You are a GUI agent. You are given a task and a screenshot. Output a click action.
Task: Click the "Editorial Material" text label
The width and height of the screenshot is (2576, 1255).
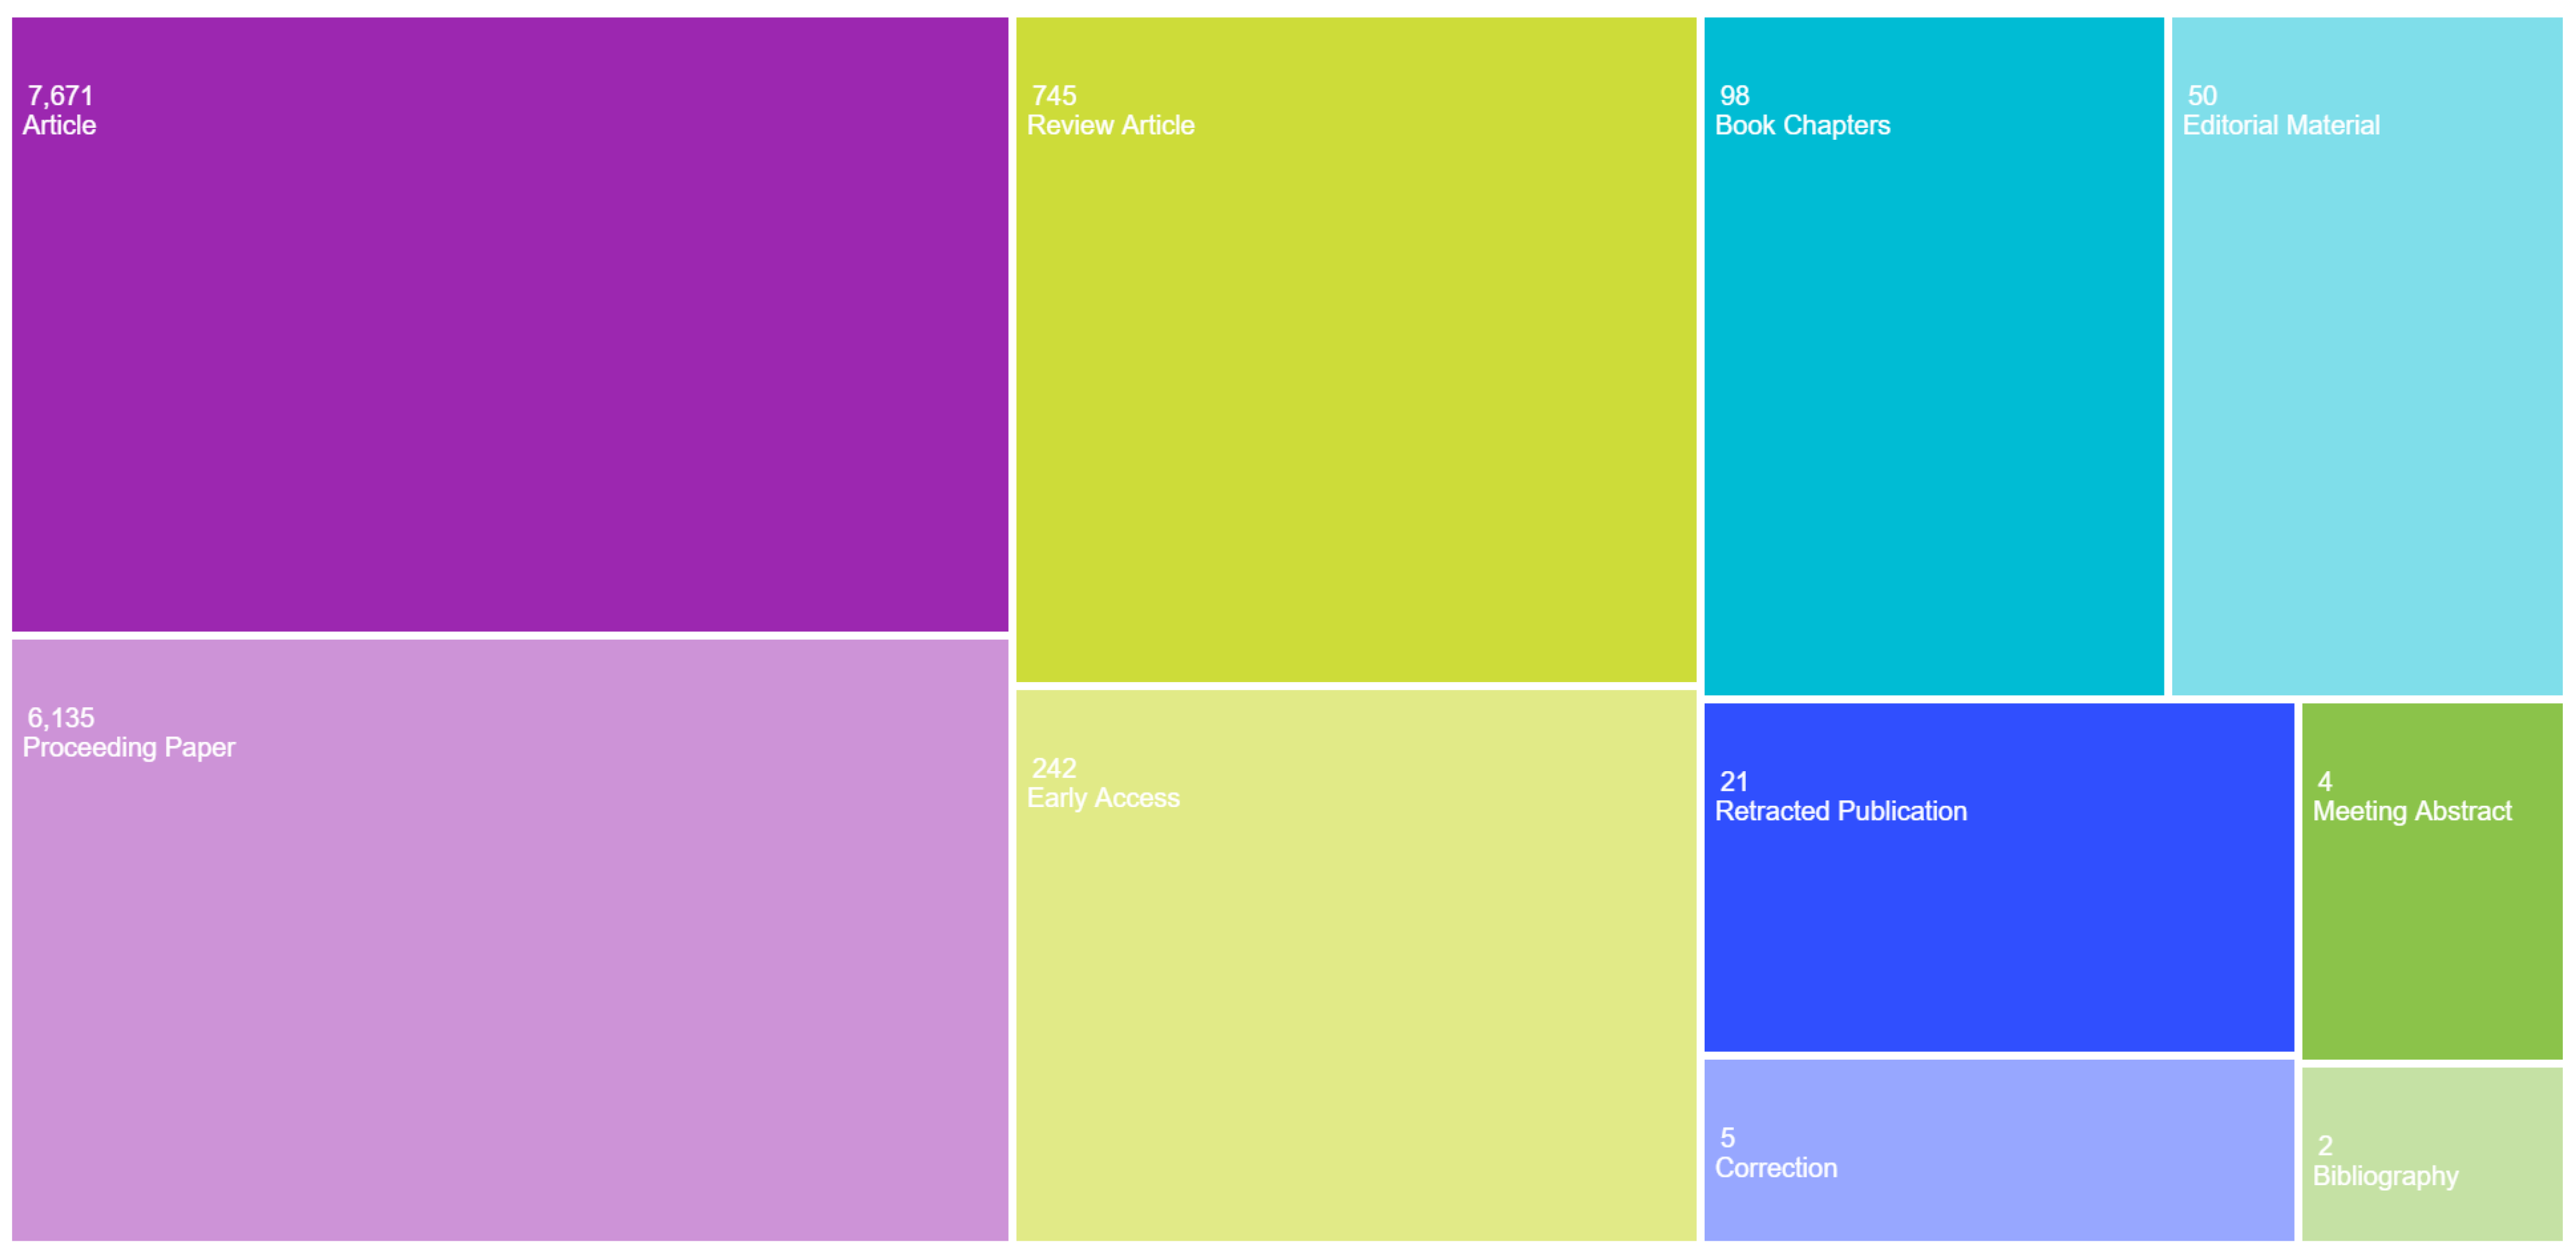[x=2280, y=126]
